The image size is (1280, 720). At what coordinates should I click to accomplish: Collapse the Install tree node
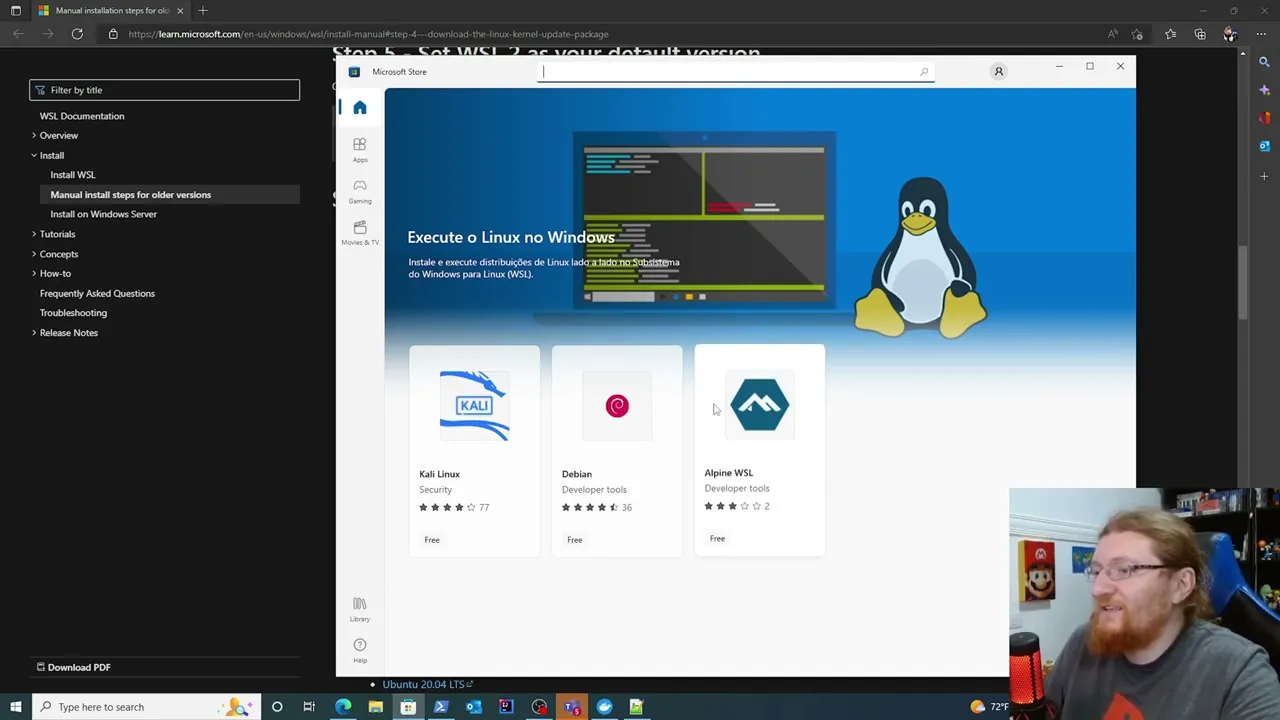tap(34, 155)
